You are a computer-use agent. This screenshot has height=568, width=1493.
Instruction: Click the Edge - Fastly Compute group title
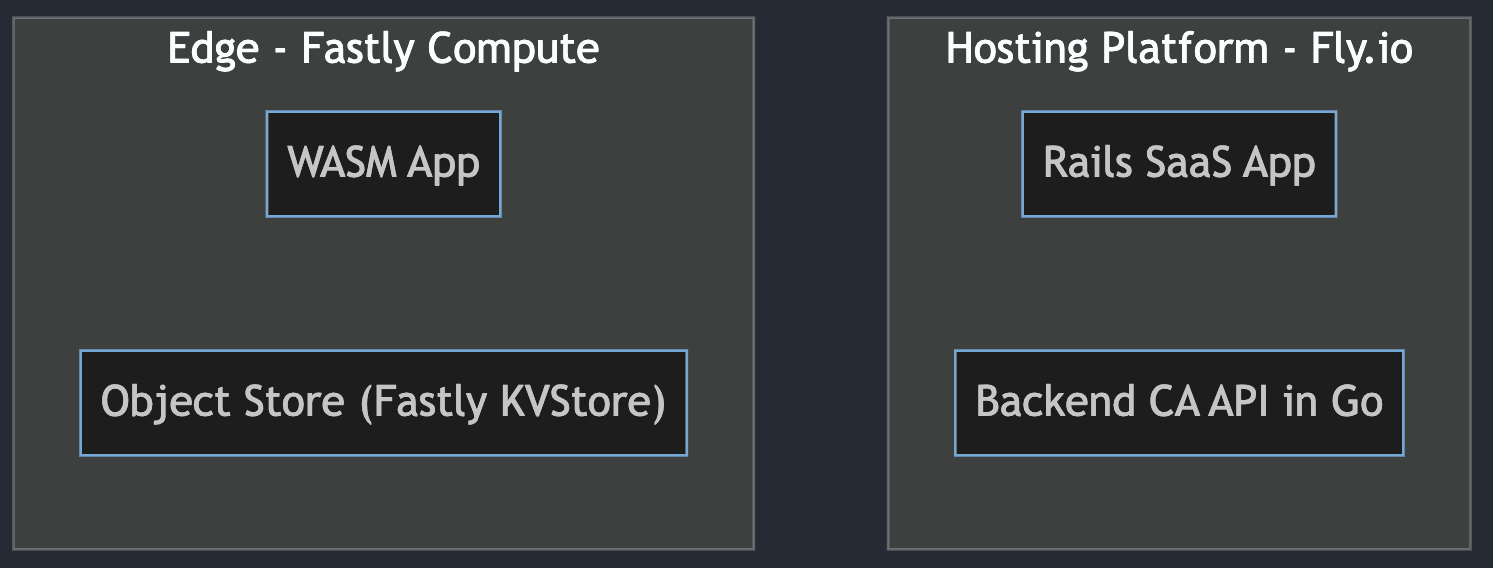tap(383, 48)
